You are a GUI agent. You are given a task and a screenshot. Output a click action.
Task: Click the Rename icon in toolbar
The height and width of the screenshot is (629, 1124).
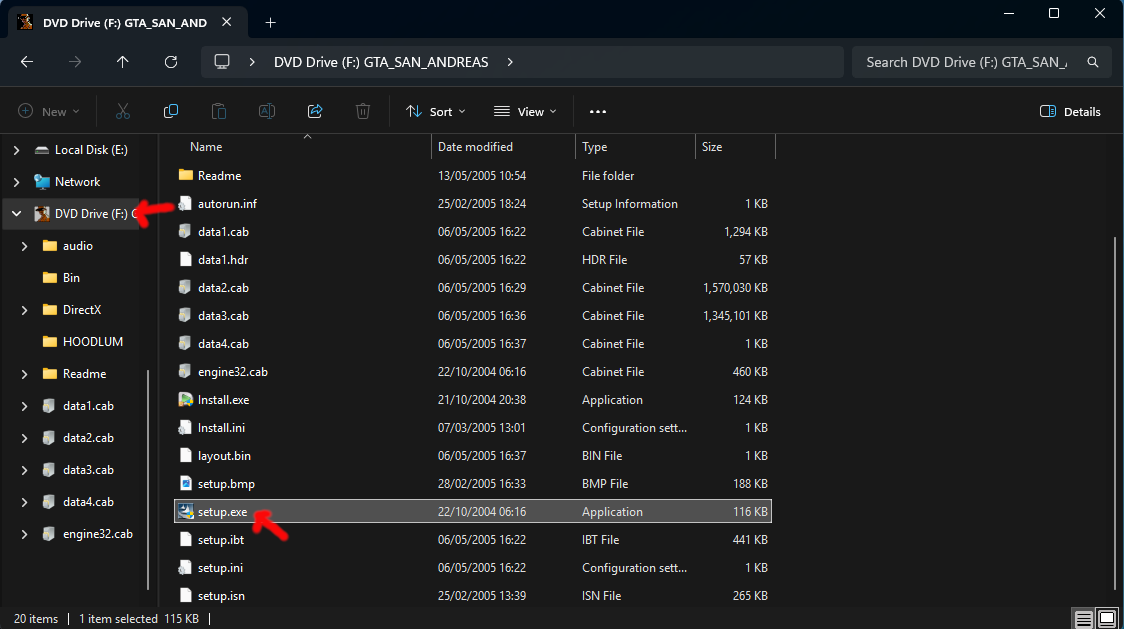pos(267,111)
